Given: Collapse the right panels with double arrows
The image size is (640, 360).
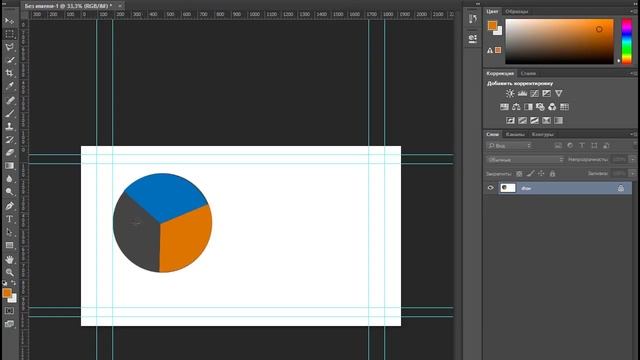Looking at the screenshot, I should [x=636, y=3].
